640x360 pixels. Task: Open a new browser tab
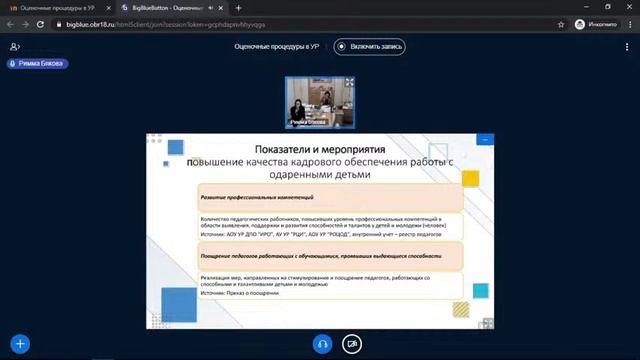click(239, 8)
